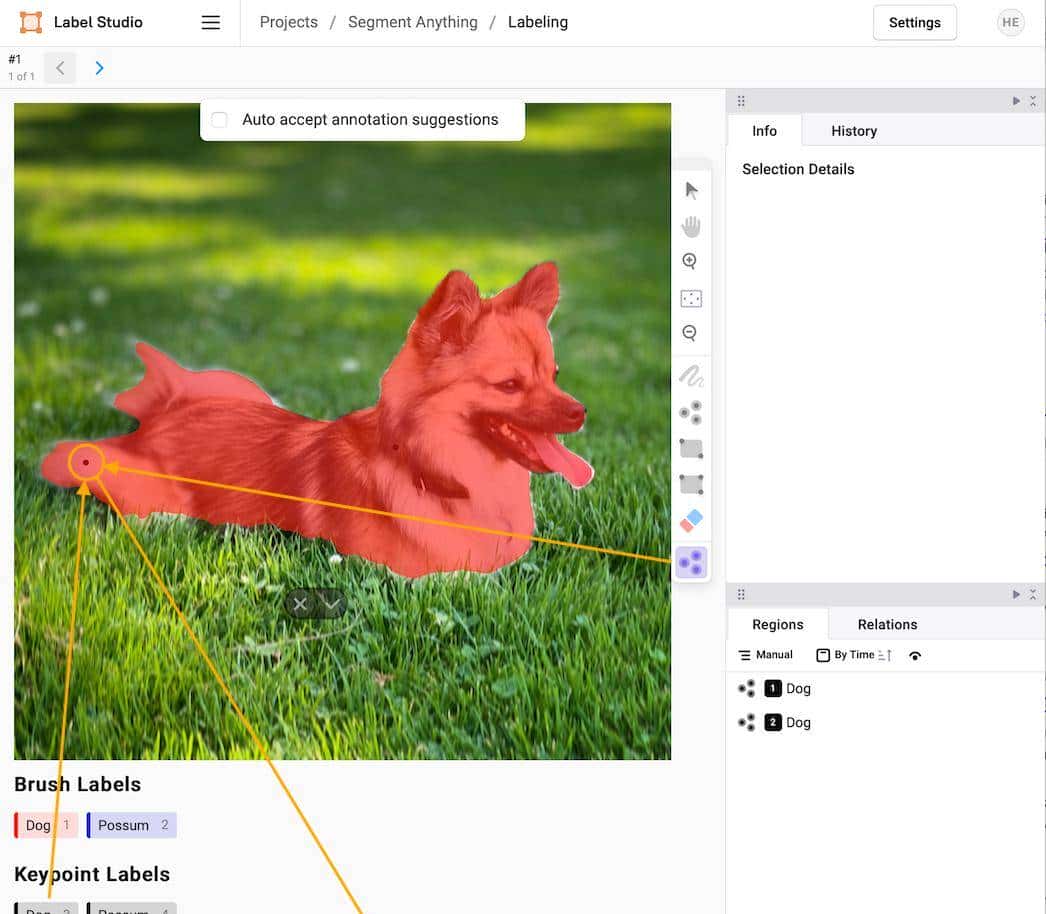Switch to the History tab

pyautogui.click(x=853, y=131)
